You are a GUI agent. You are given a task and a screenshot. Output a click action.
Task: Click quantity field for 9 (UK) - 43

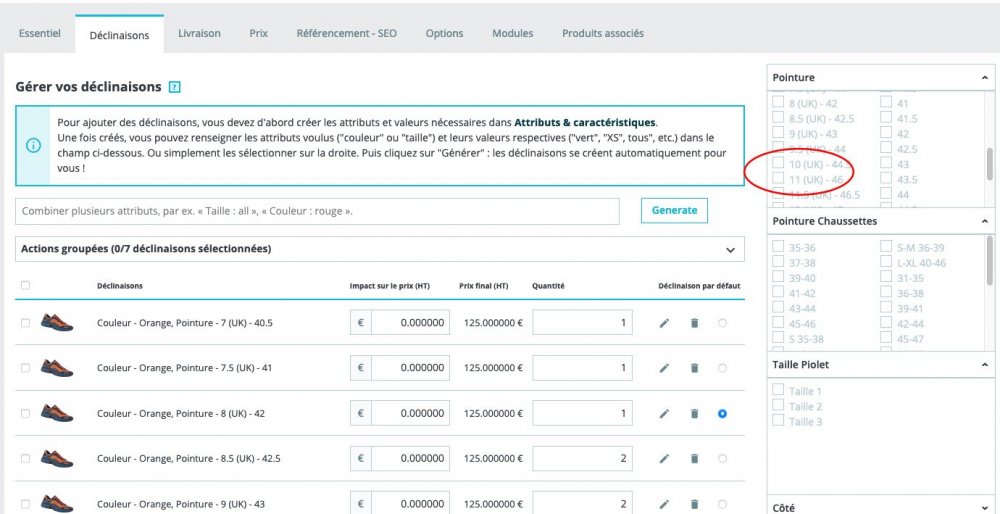[582, 503]
